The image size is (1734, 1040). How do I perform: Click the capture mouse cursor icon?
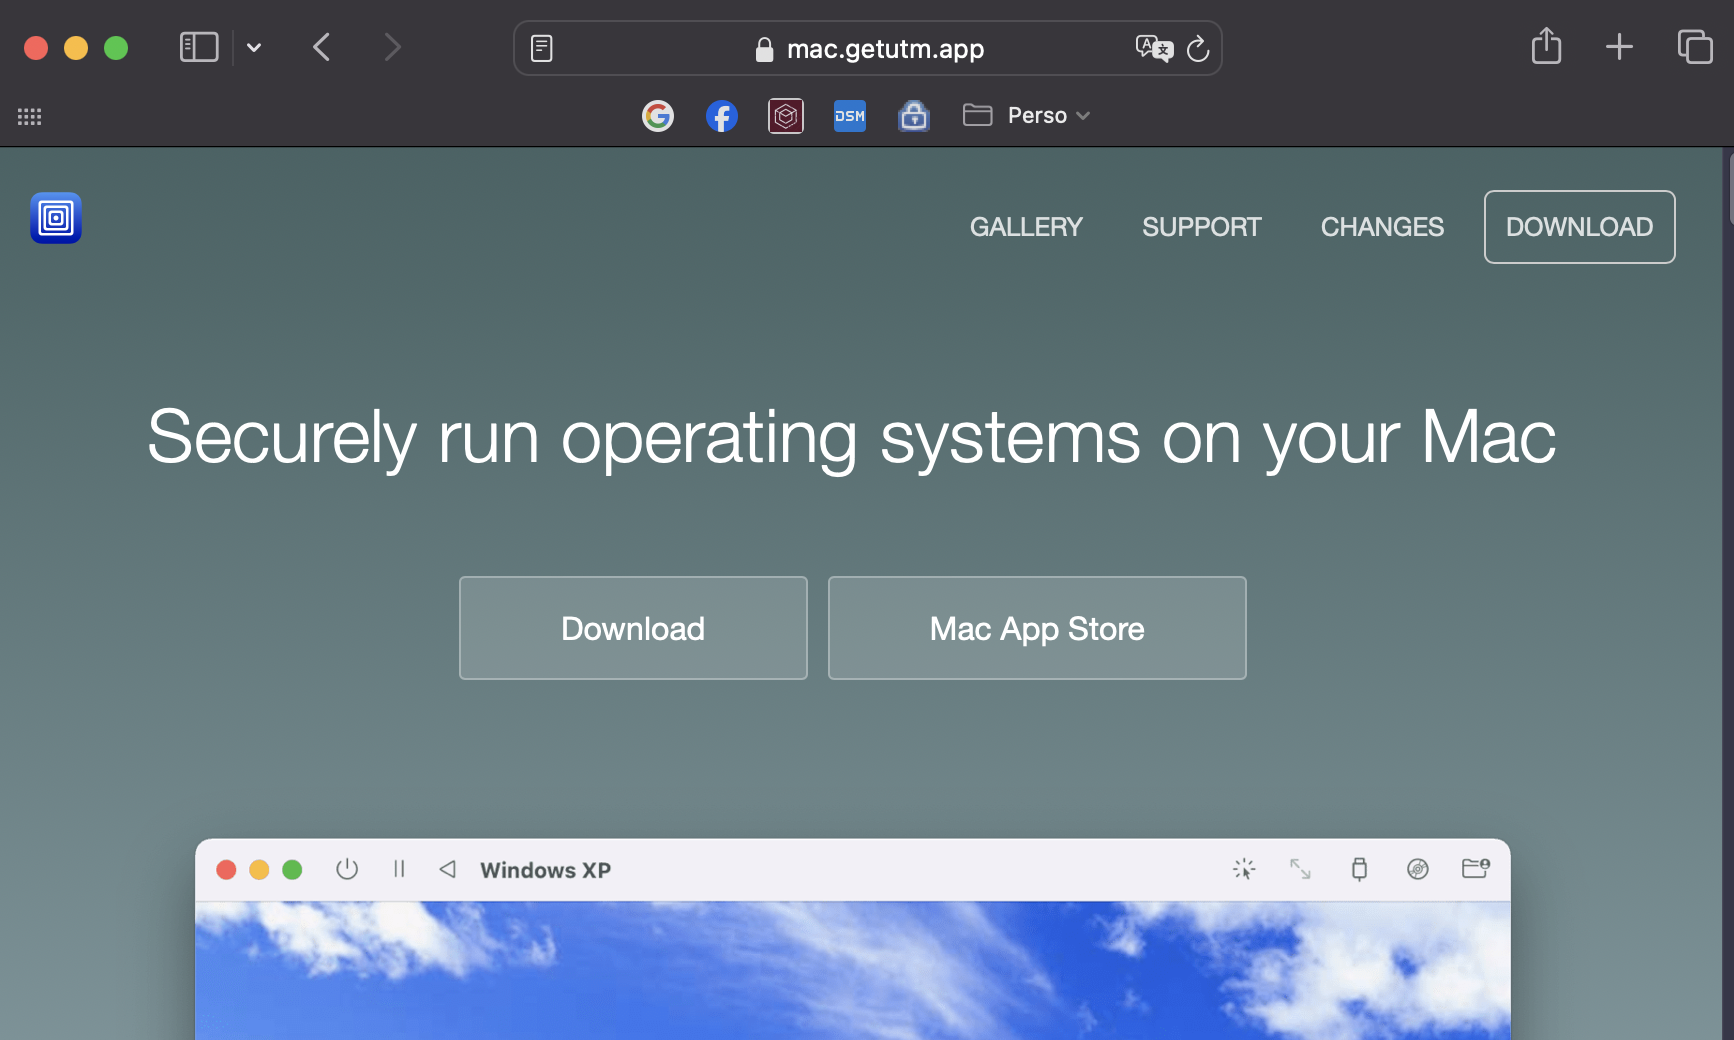[1244, 869]
